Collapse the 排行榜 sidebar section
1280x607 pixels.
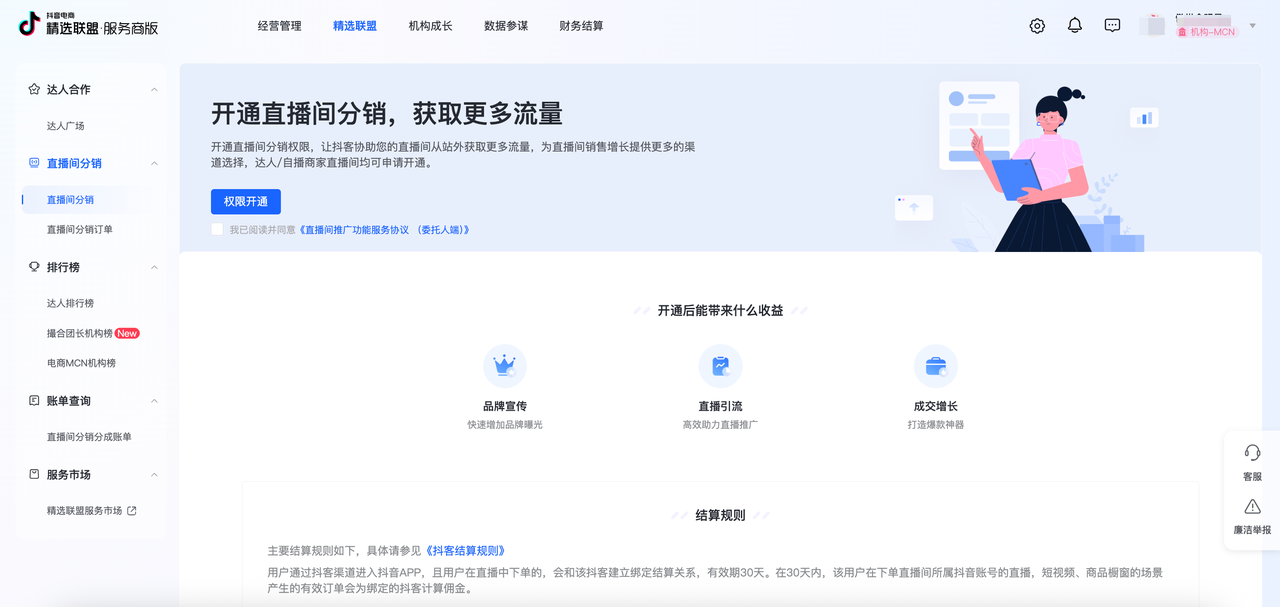[154, 268]
